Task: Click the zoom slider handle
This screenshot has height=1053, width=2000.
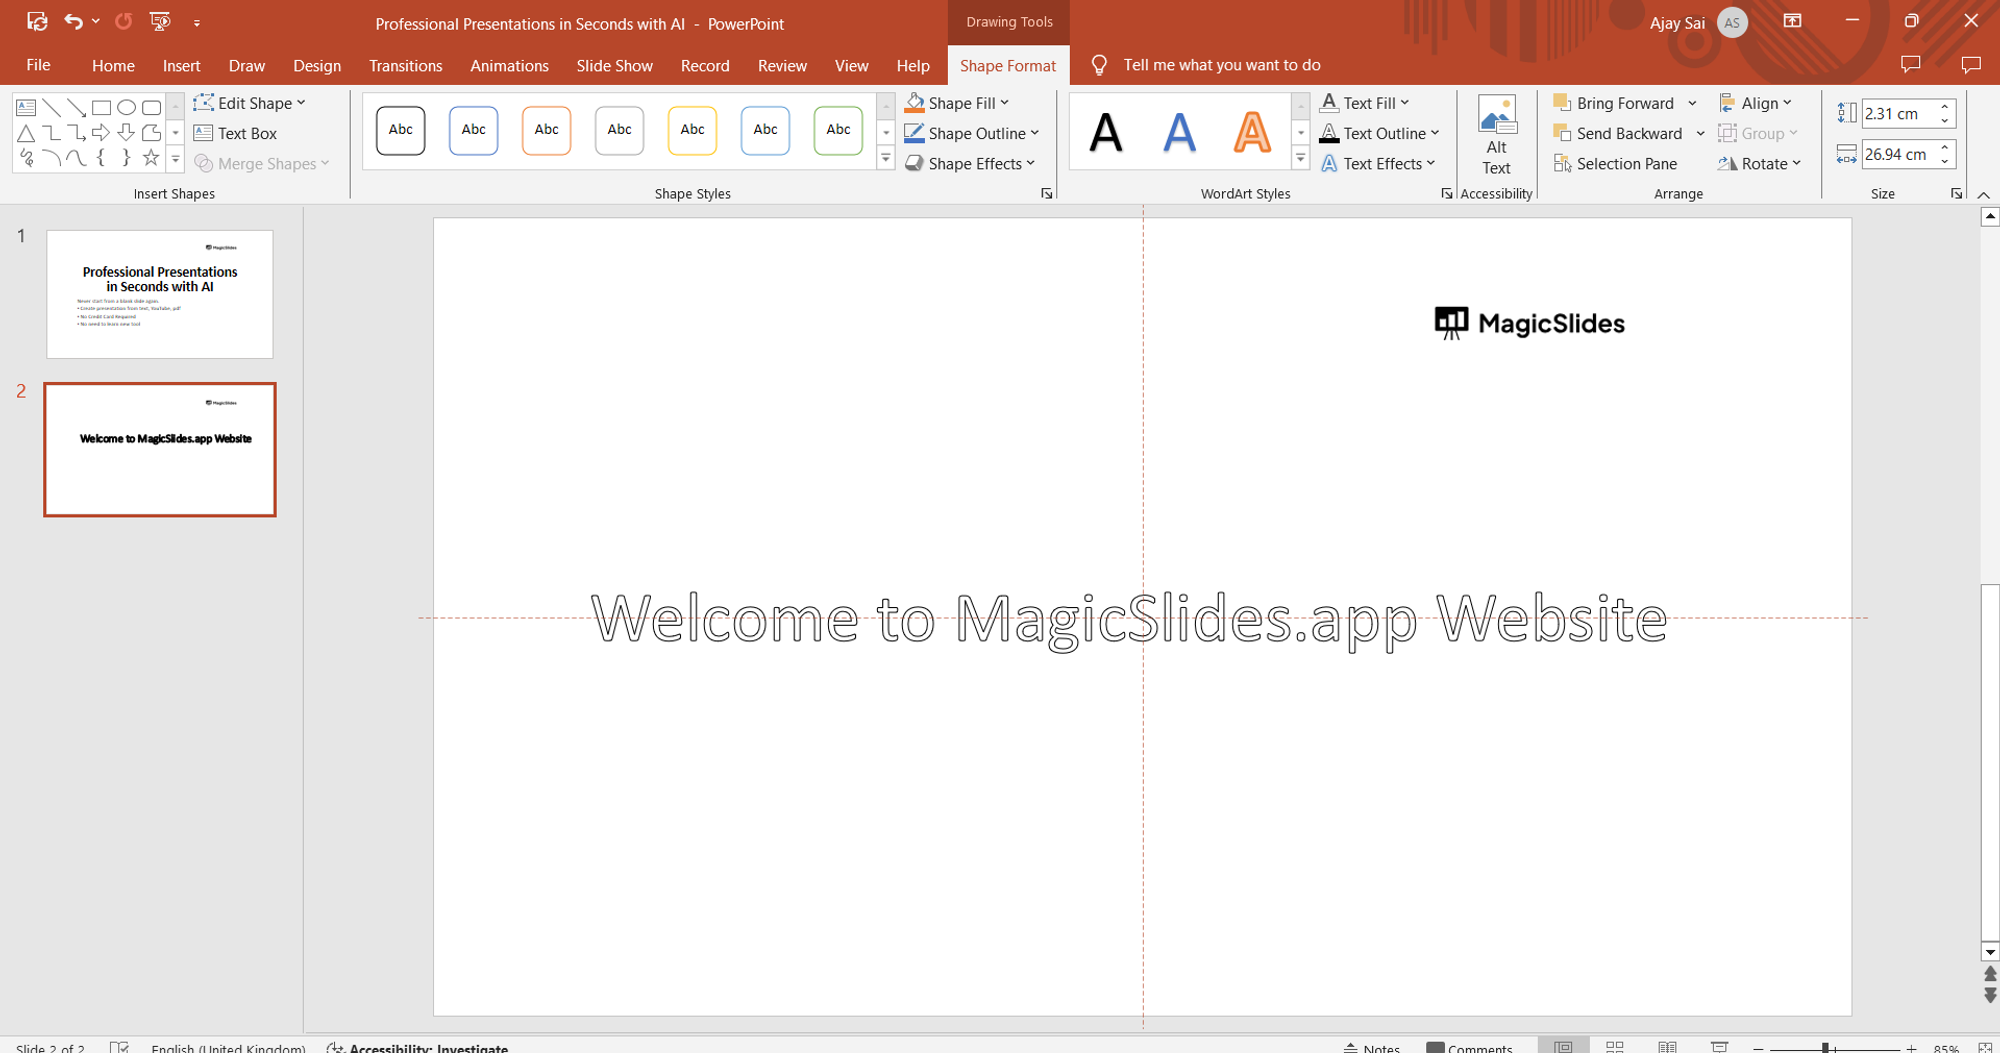Action: [1825, 1047]
